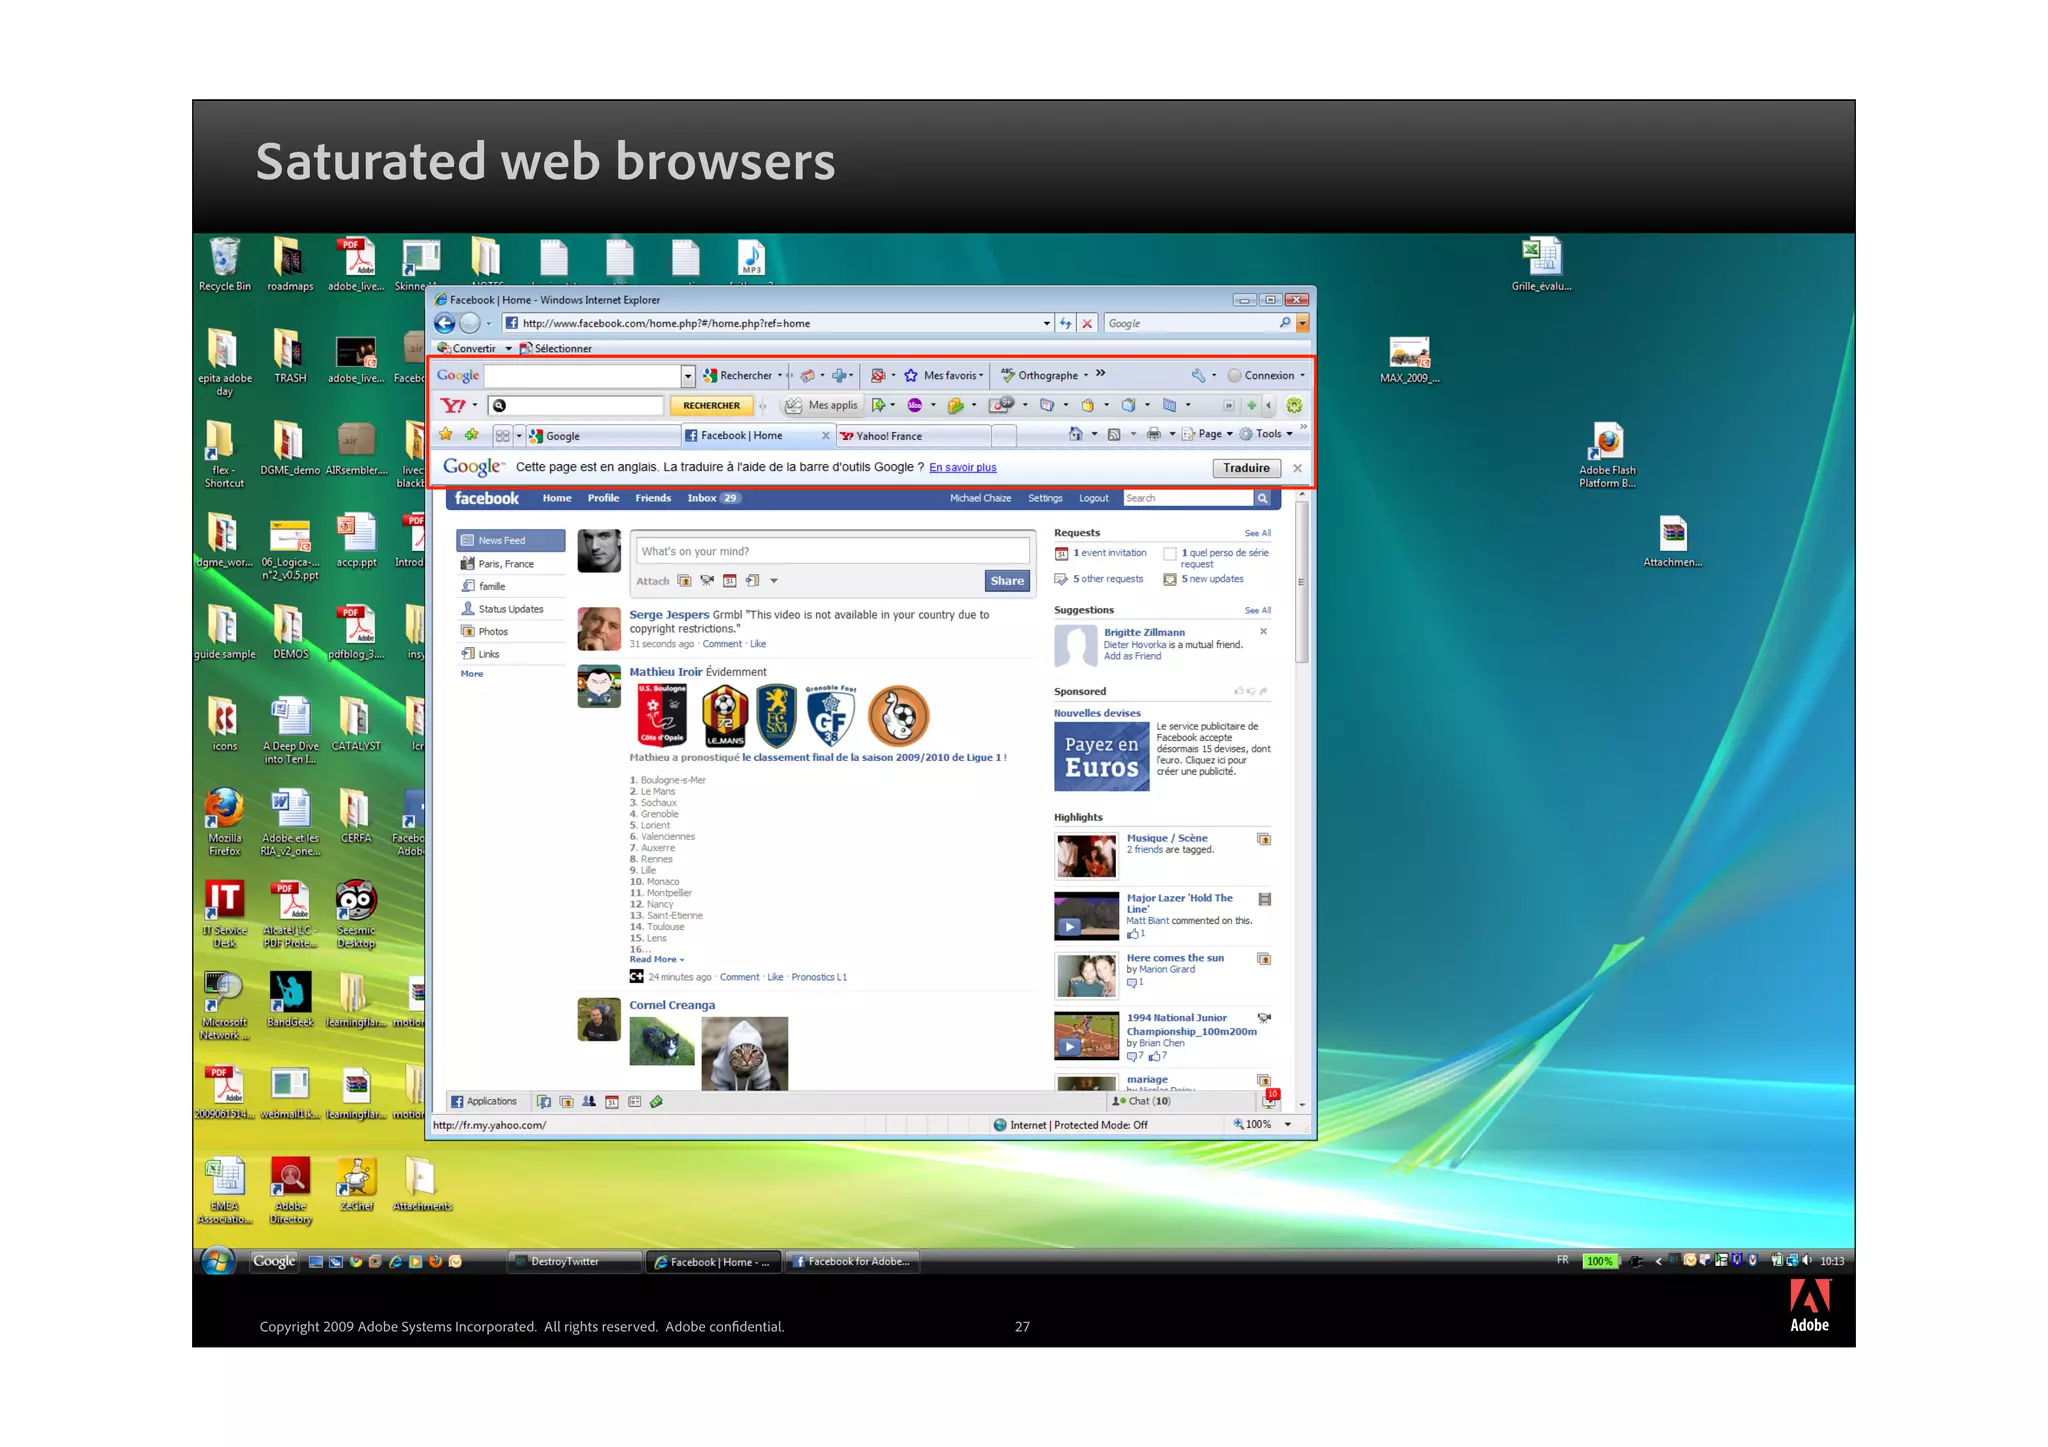2048x1447 pixels.
Task: Switch to the Yahoo! France tab
Action: point(888,436)
